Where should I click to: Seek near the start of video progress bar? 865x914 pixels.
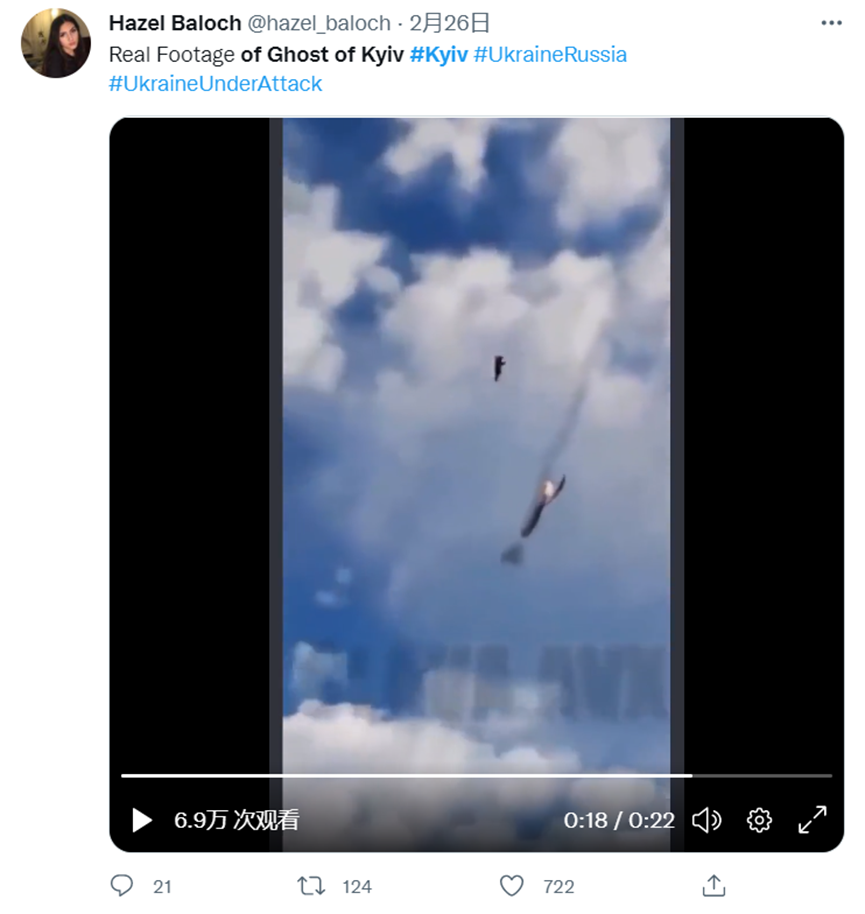[134, 776]
